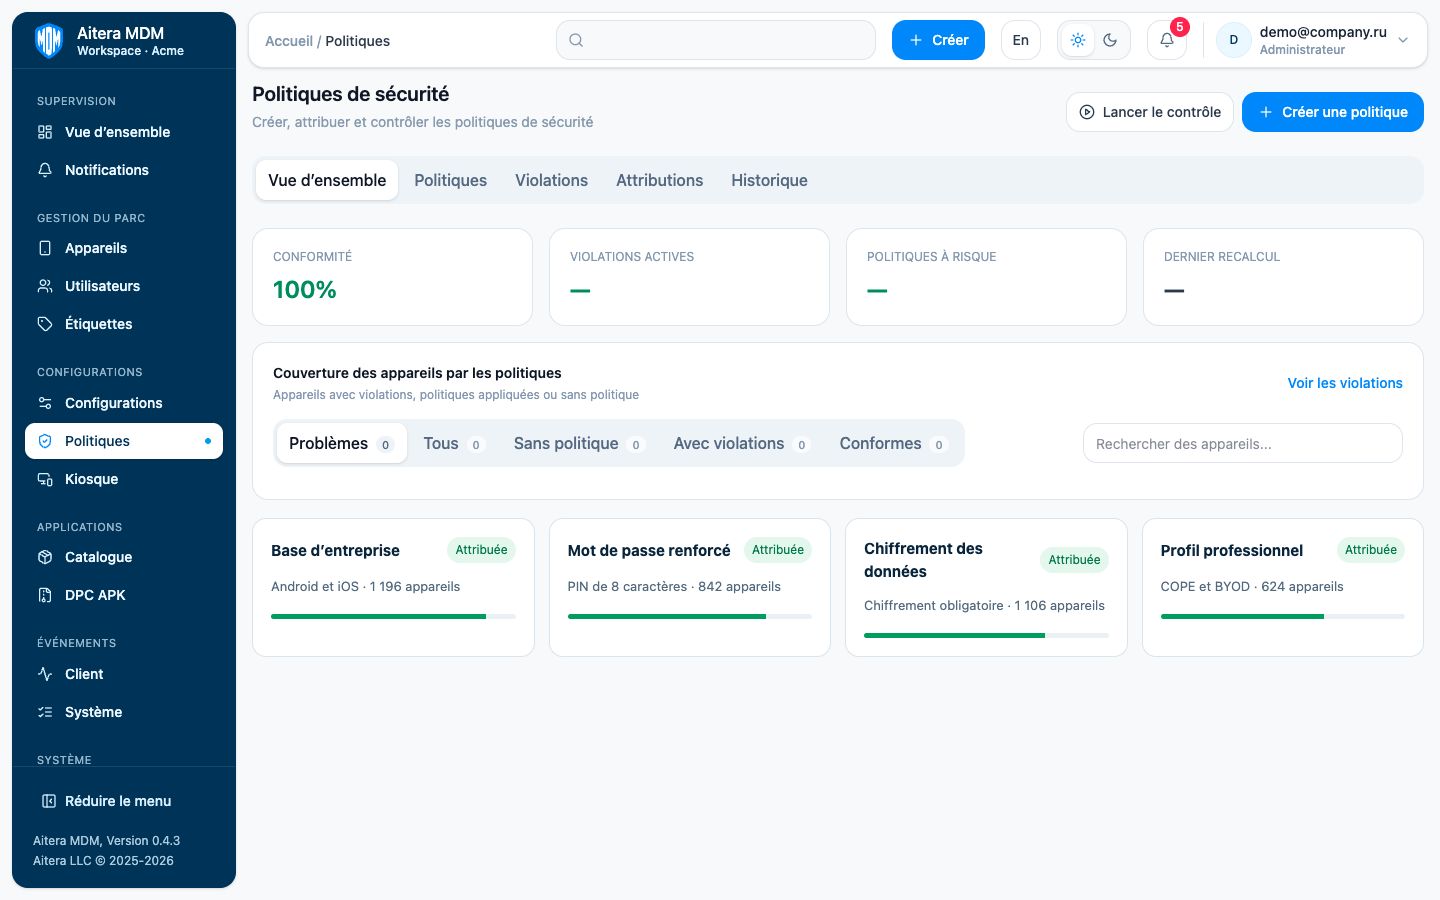Click Attribuée badge on Base d'entreprise
This screenshot has height=900, width=1440.
(x=481, y=550)
